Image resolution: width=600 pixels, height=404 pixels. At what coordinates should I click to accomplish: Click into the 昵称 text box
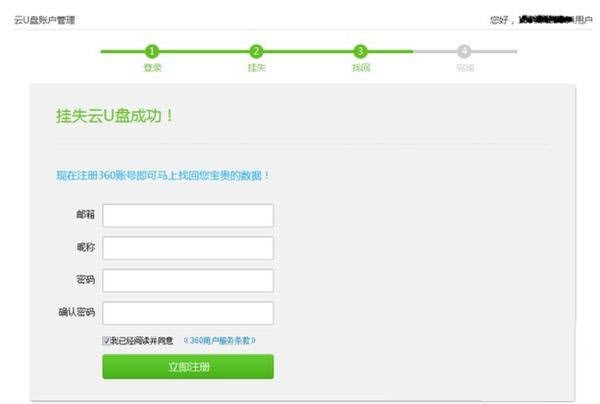tap(187, 248)
